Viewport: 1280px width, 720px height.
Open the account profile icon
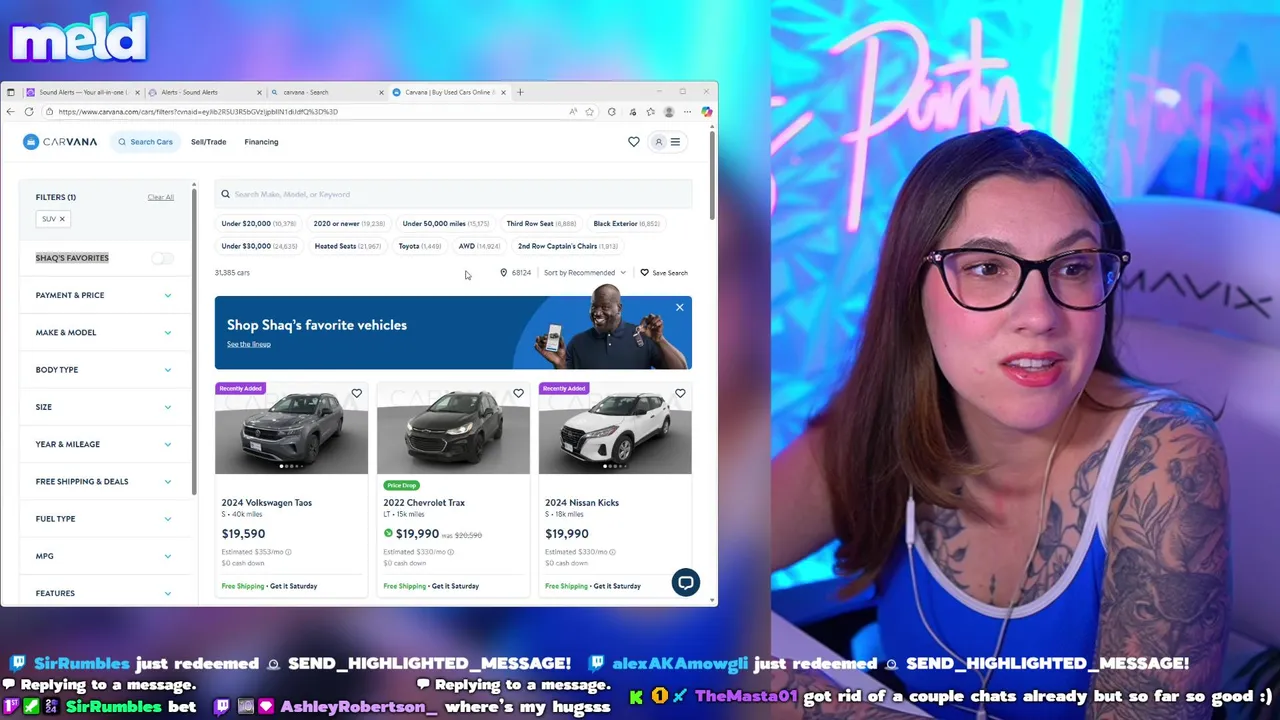[x=658, y=142]
